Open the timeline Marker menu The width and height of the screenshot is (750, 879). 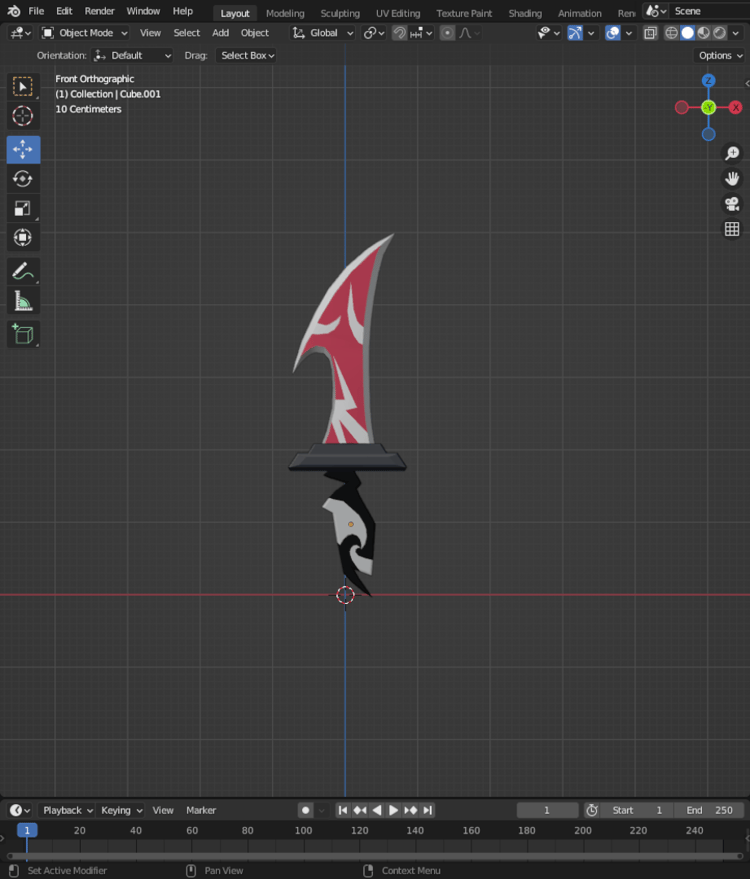point(201,810)
